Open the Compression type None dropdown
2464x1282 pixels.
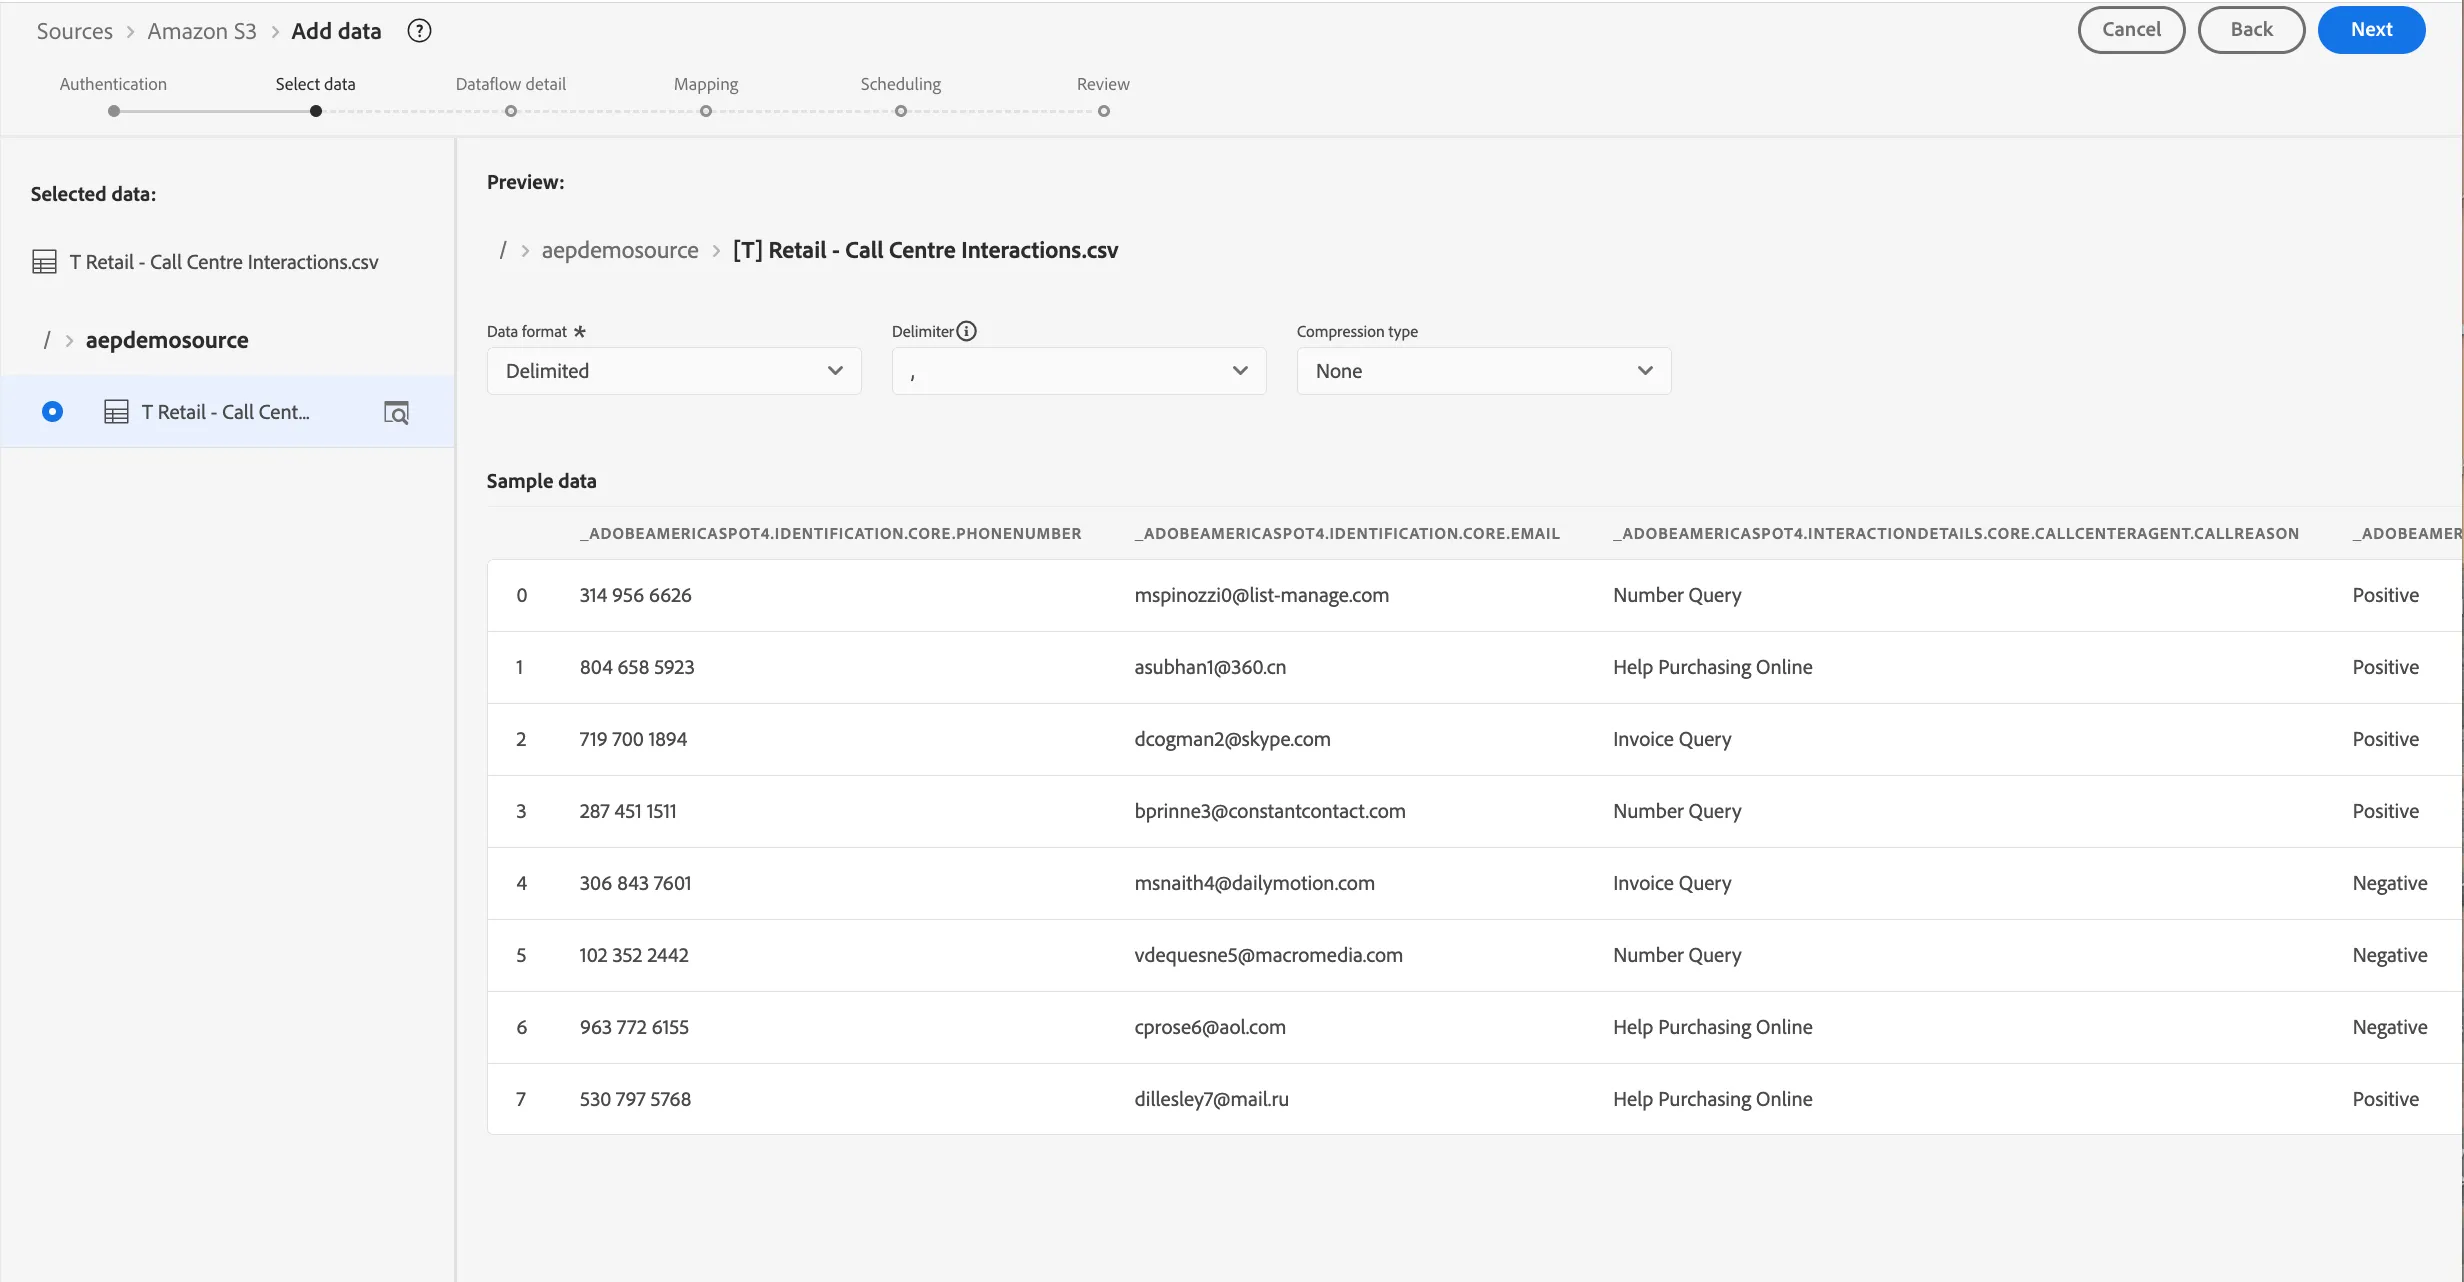1484,371
